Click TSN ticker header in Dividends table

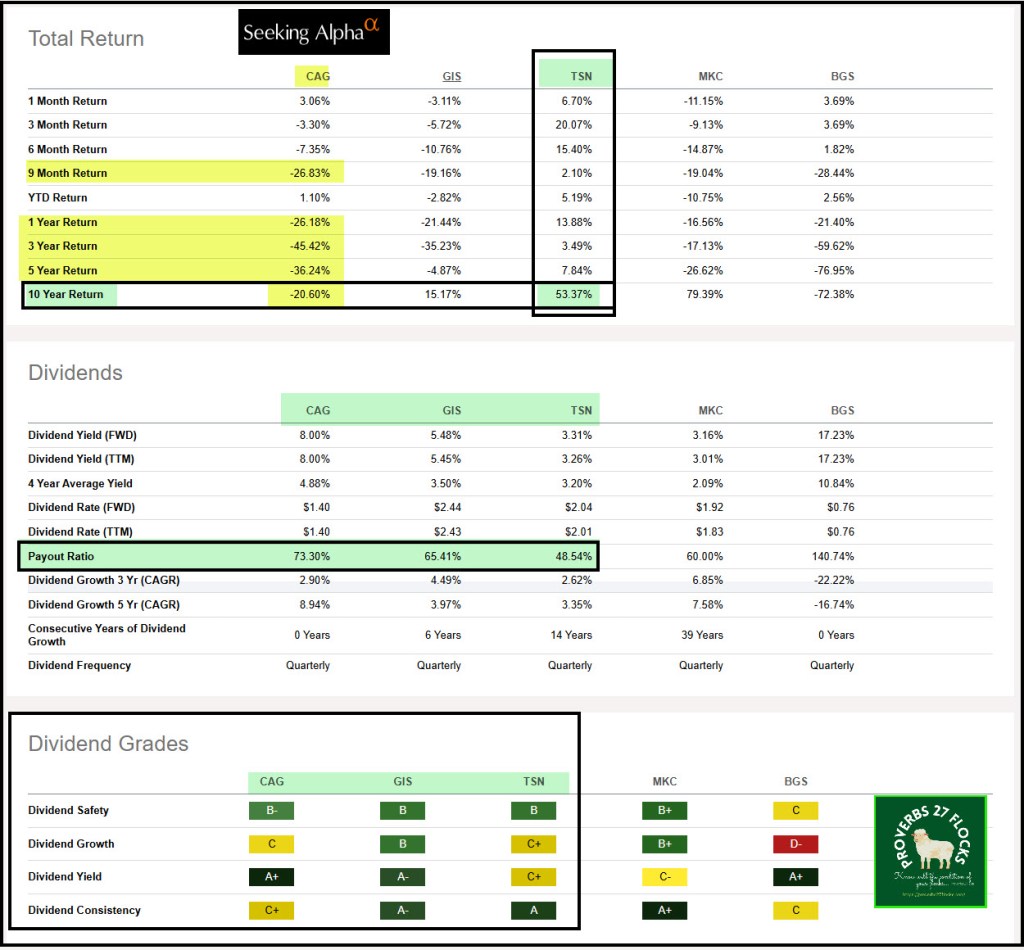(x=581, y=410)
